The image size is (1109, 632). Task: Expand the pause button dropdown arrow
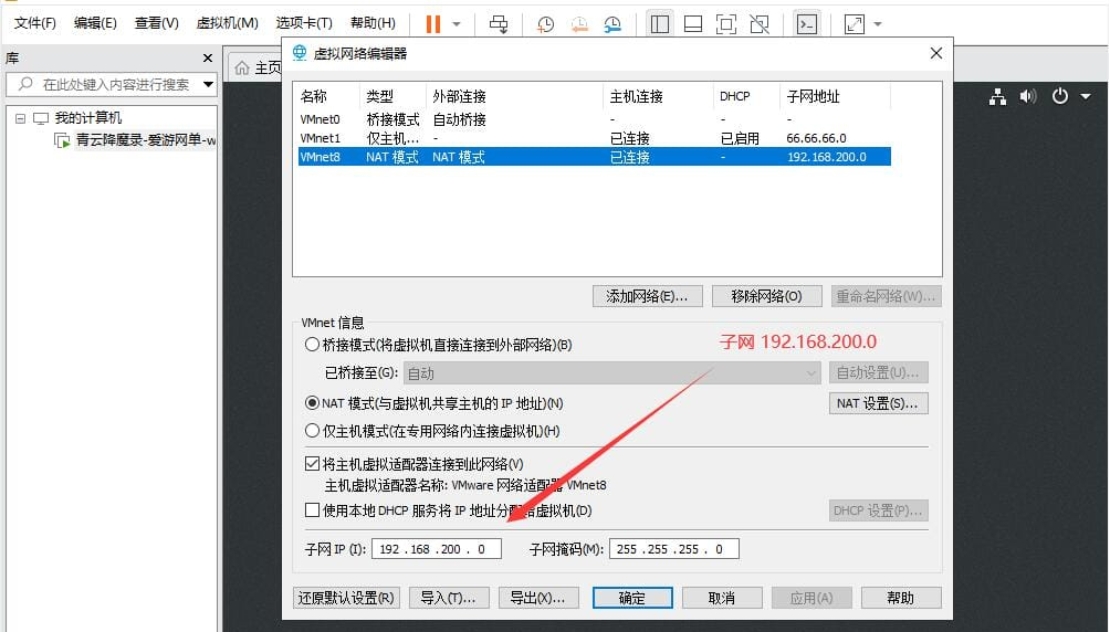click(457, 24)
